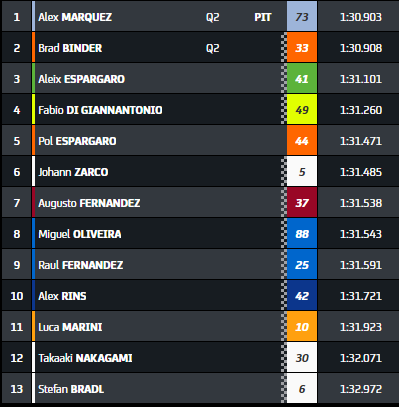
Task: Select position number 7 cell
Action: coord(17,202)
